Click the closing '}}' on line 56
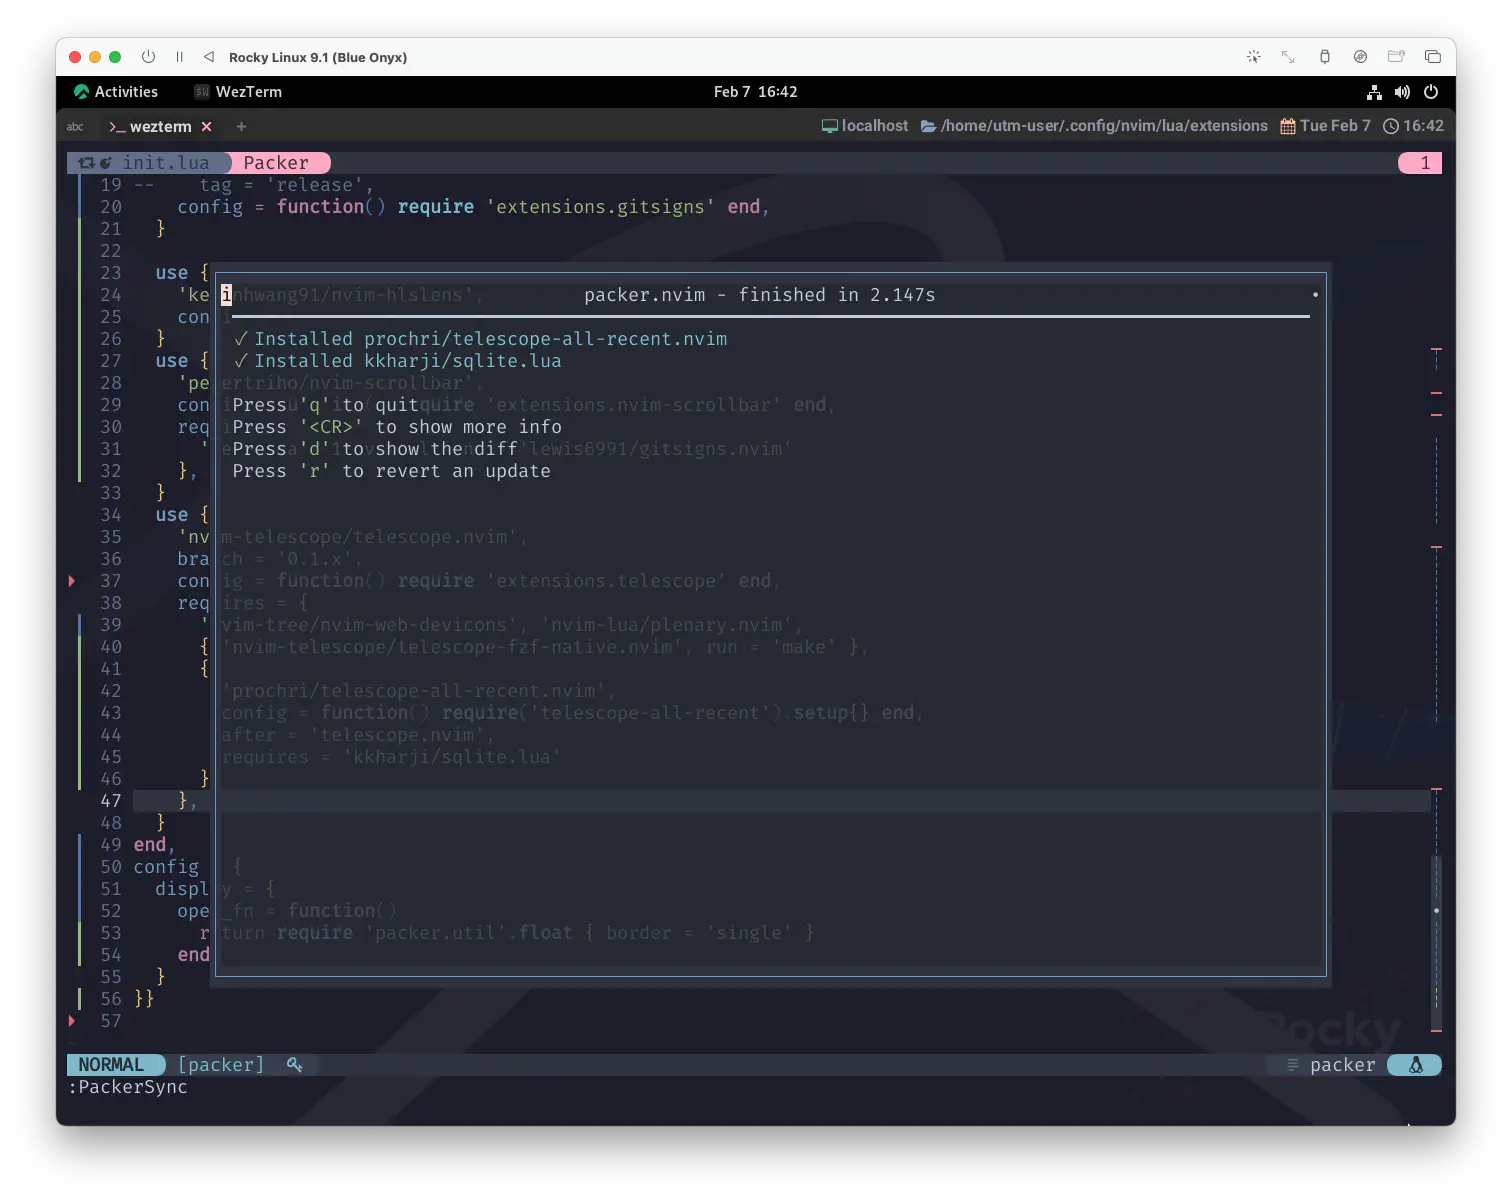 coord(144,999)
